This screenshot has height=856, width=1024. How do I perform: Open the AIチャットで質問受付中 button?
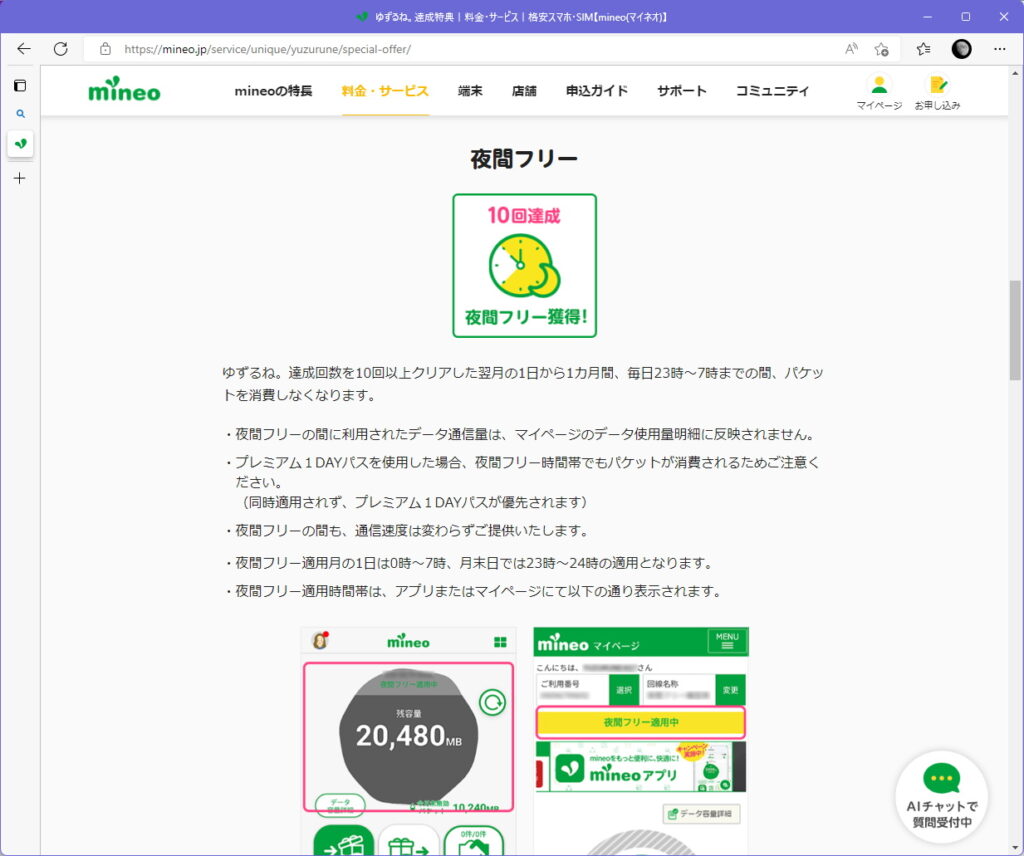942,797
